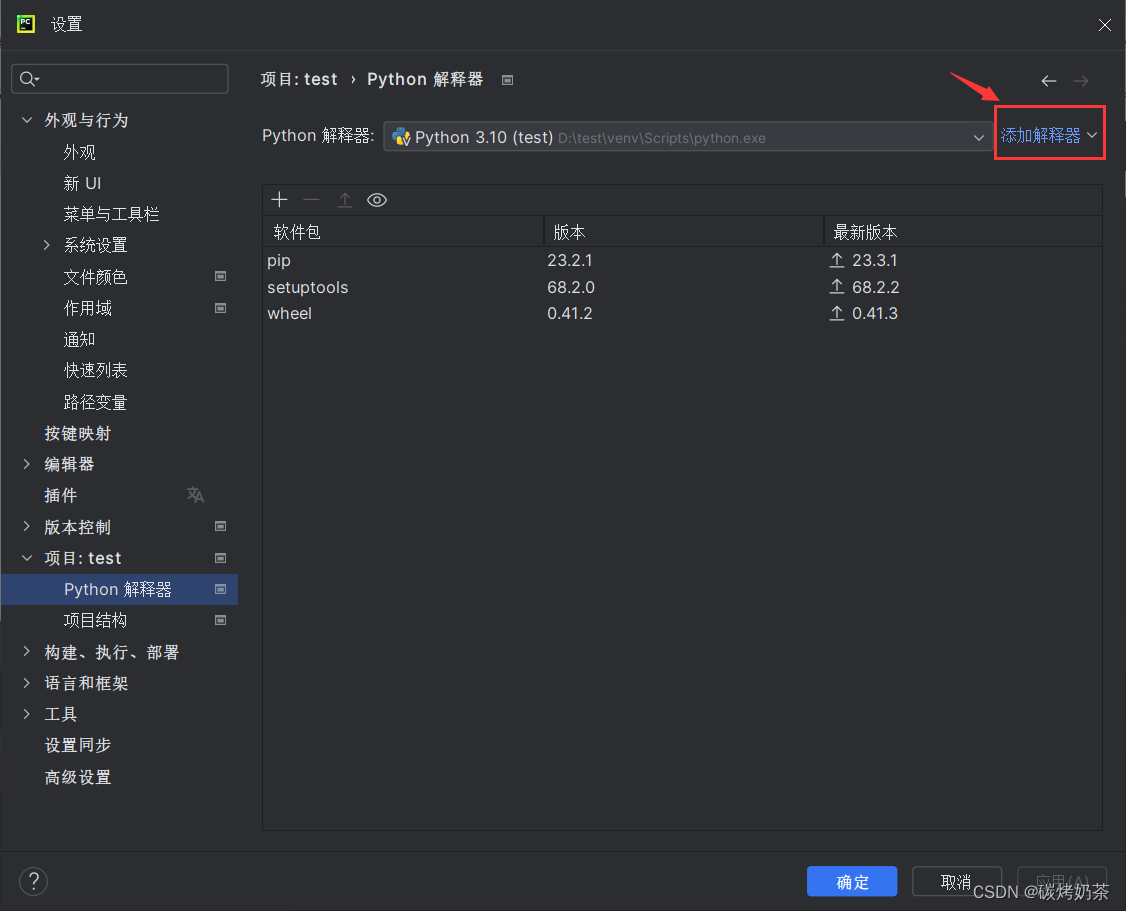Expand the 编辑器 section

click(27, 464)
